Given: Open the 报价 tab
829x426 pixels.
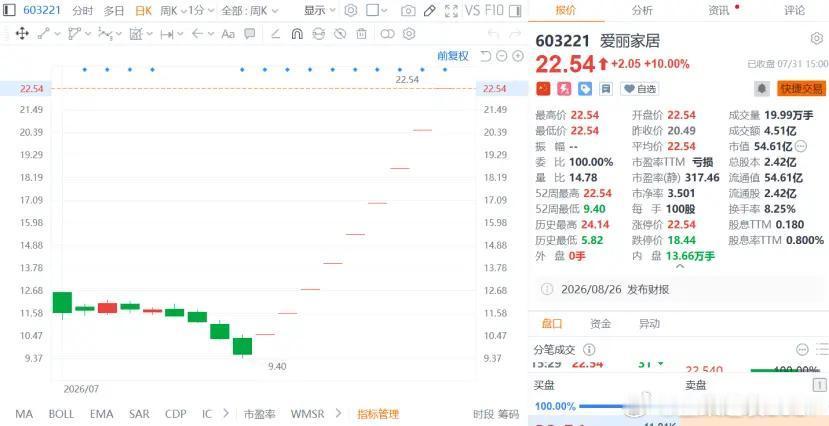Looking at the screenshot, I should click(x=566, y=10).
